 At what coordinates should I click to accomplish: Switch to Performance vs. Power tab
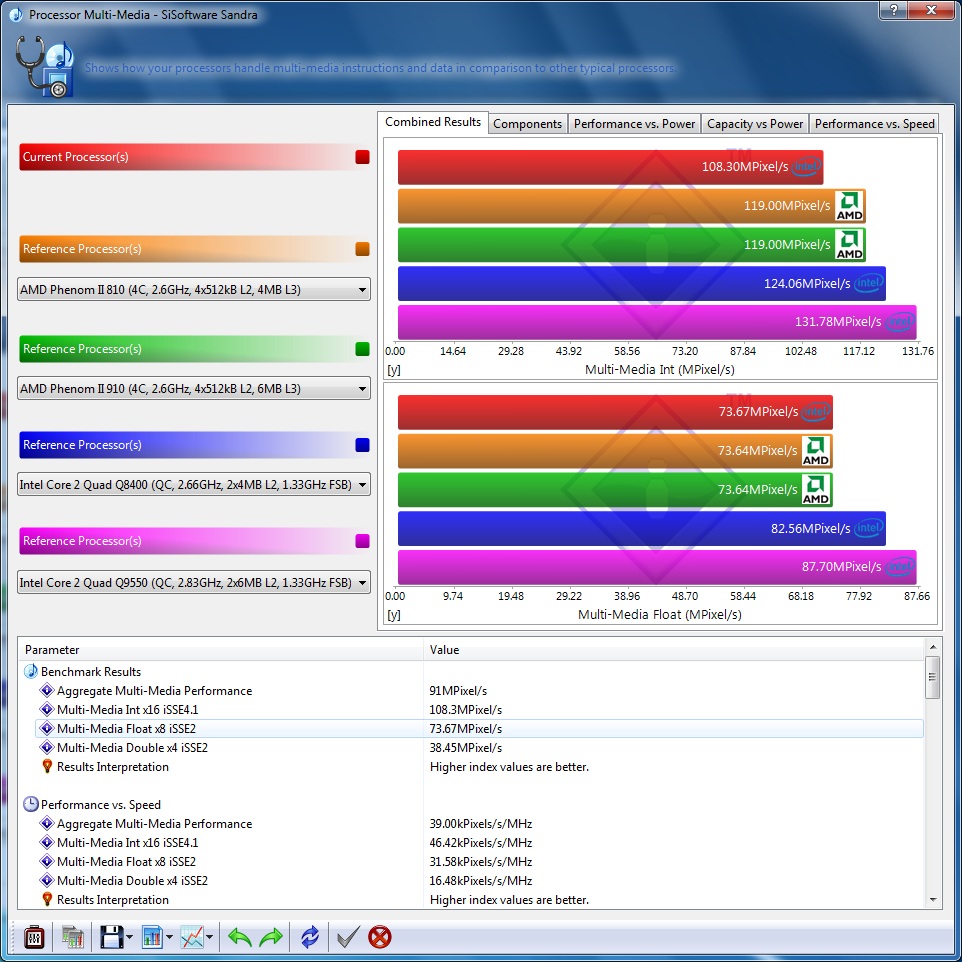[x=634, y=123]
